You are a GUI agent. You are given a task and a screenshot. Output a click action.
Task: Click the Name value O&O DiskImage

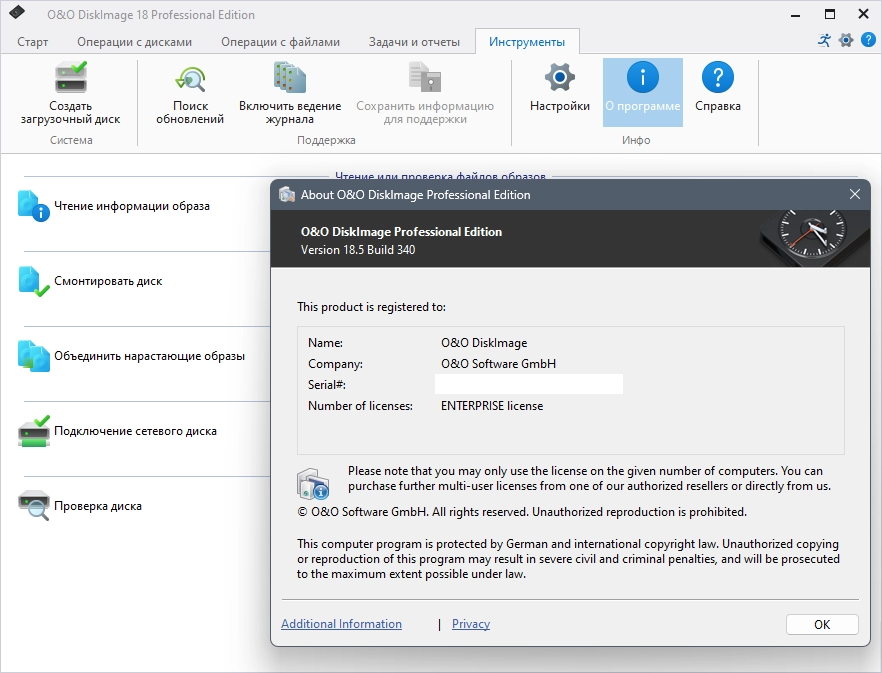[x=484, y=343]
